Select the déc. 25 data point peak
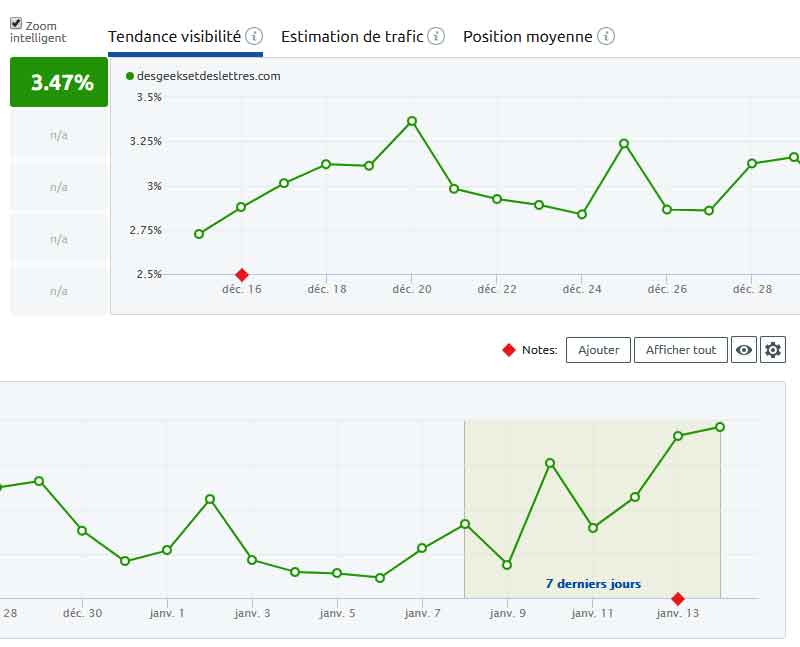 pyautogui.click(x=624, y=144)
